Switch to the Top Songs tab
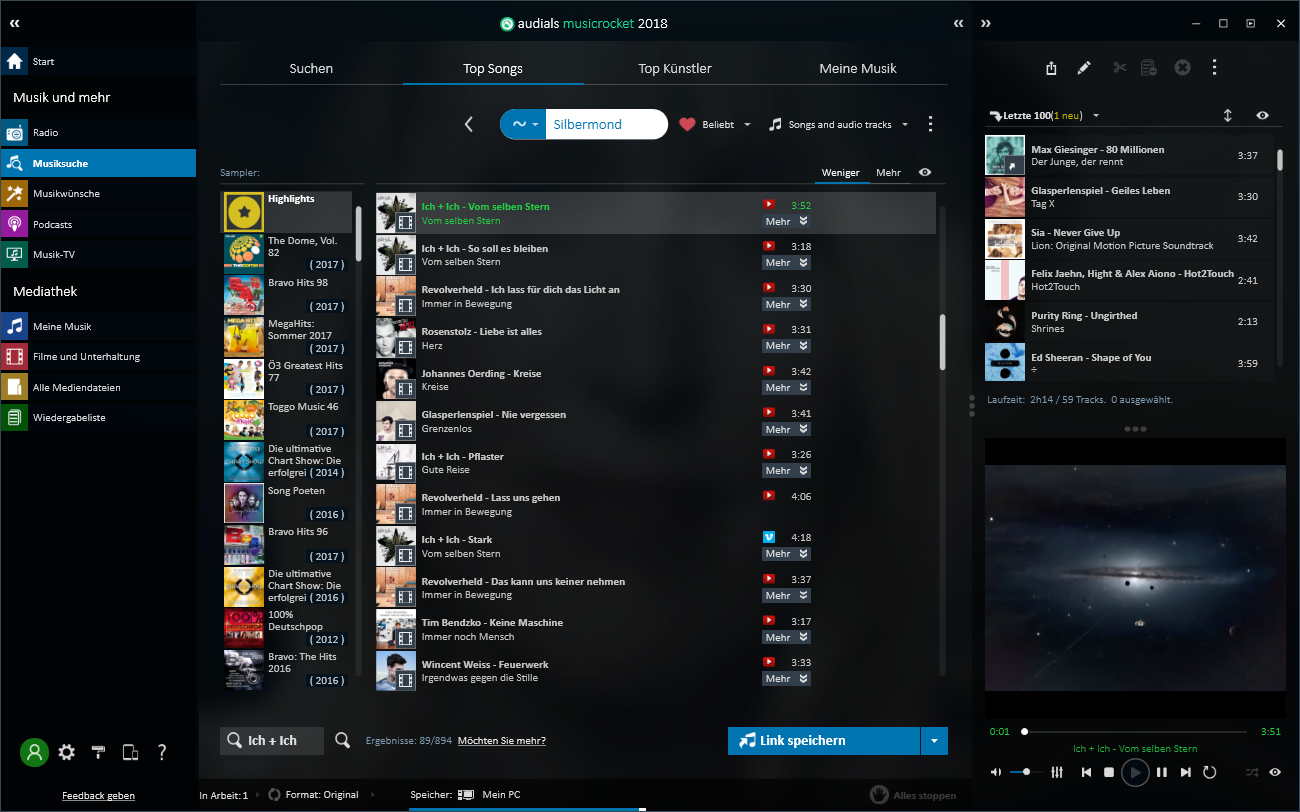Screen dimensions: 1300x812 coord(493,68)
